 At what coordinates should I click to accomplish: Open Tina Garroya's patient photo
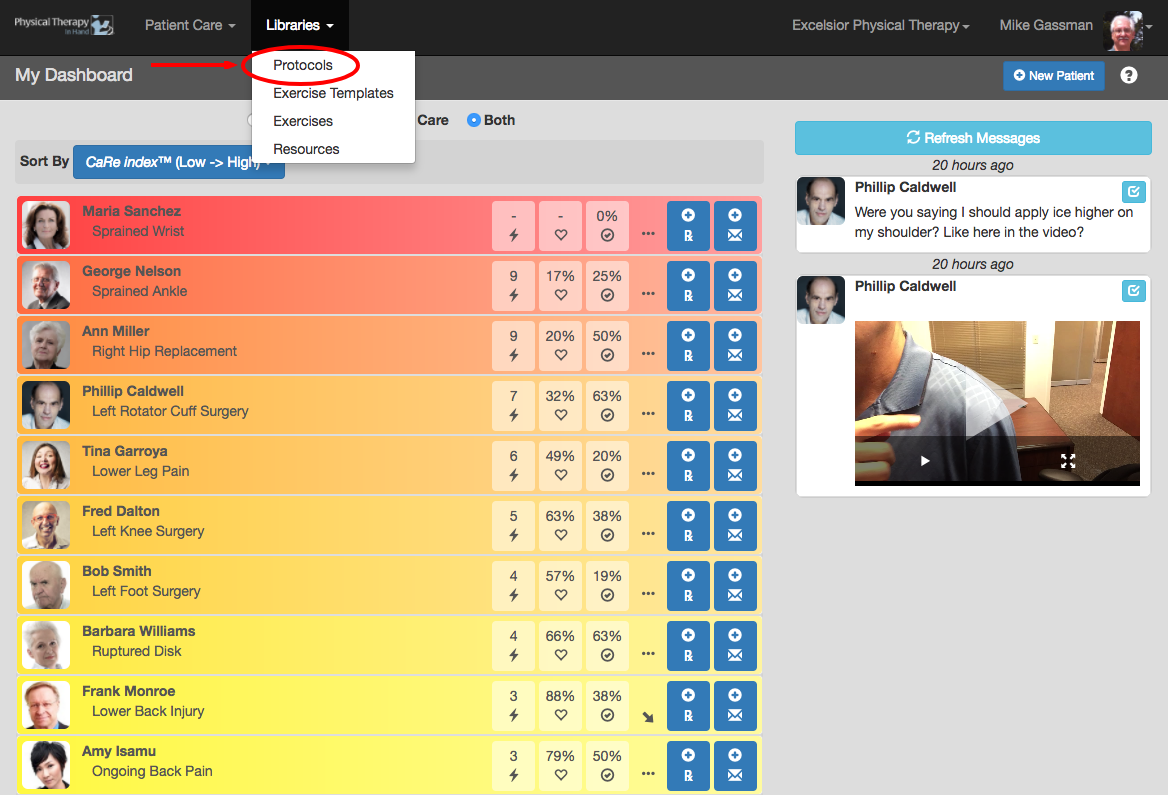(x=46, y=465)
